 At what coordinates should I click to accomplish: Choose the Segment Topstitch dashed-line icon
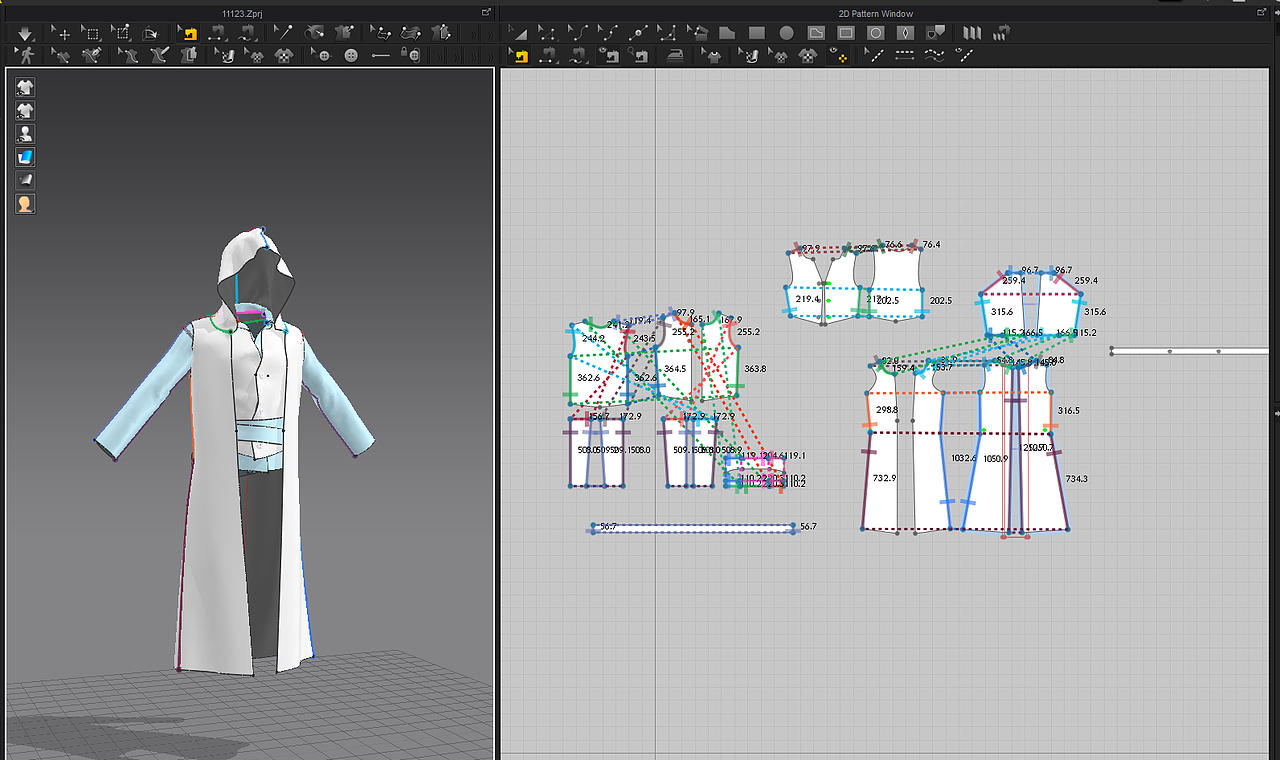pyautogui.click(x=904, y=56)
